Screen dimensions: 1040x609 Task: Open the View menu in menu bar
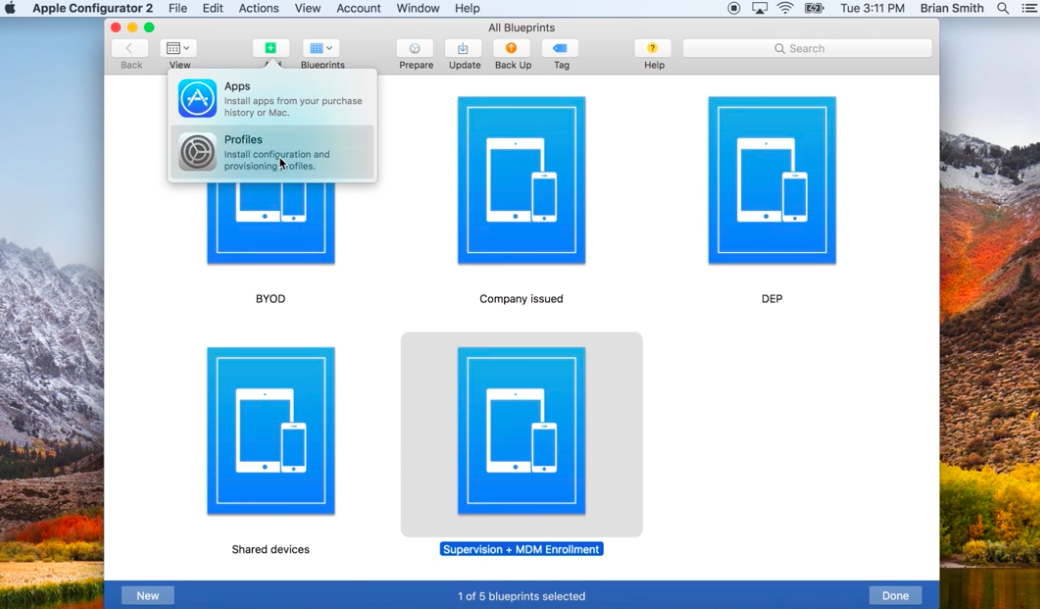[307, 8]
